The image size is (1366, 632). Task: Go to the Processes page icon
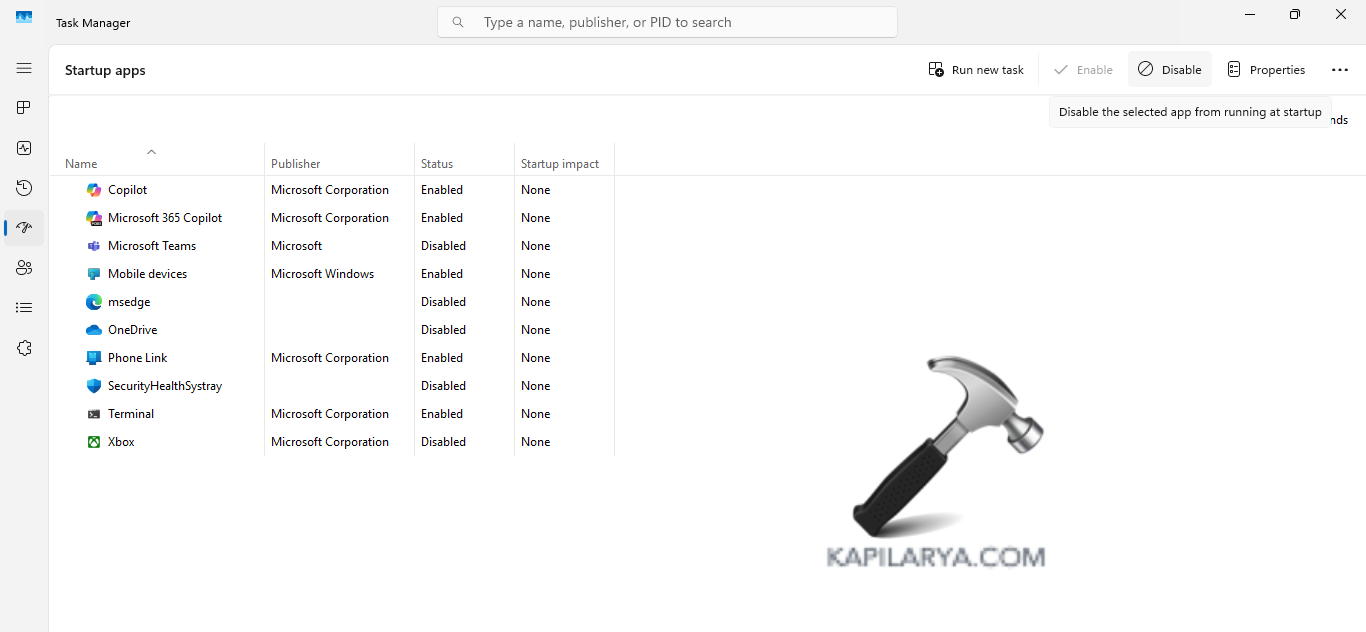coord(24,108)
